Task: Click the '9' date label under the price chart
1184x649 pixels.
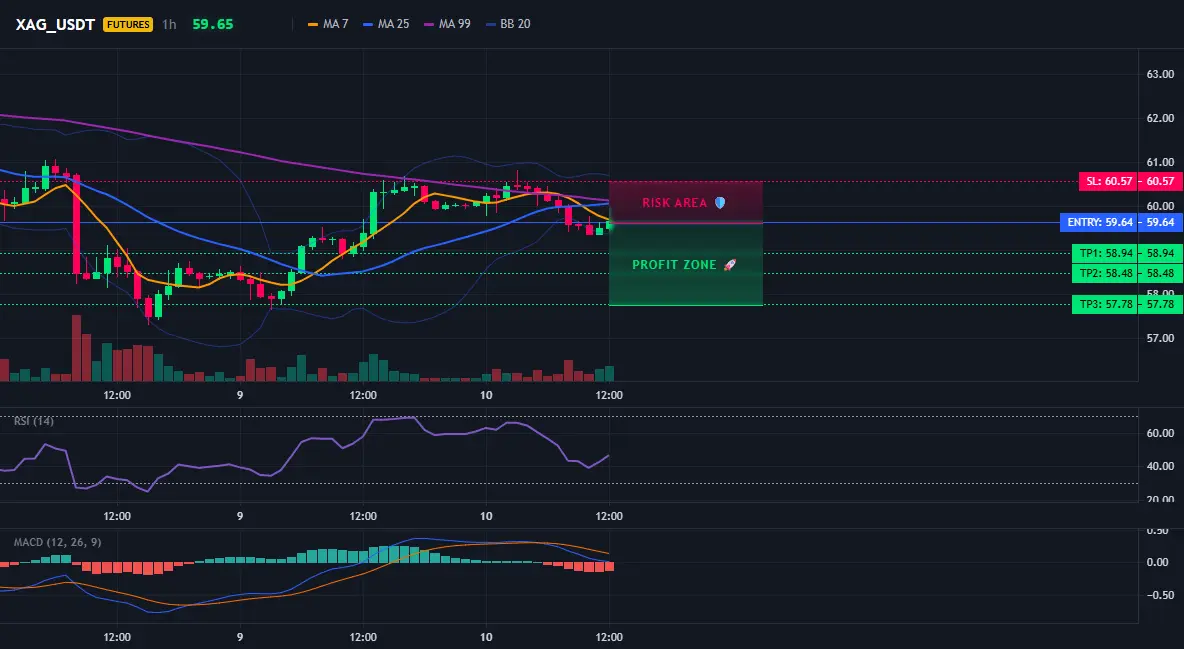Action: [x=240, y=395]
